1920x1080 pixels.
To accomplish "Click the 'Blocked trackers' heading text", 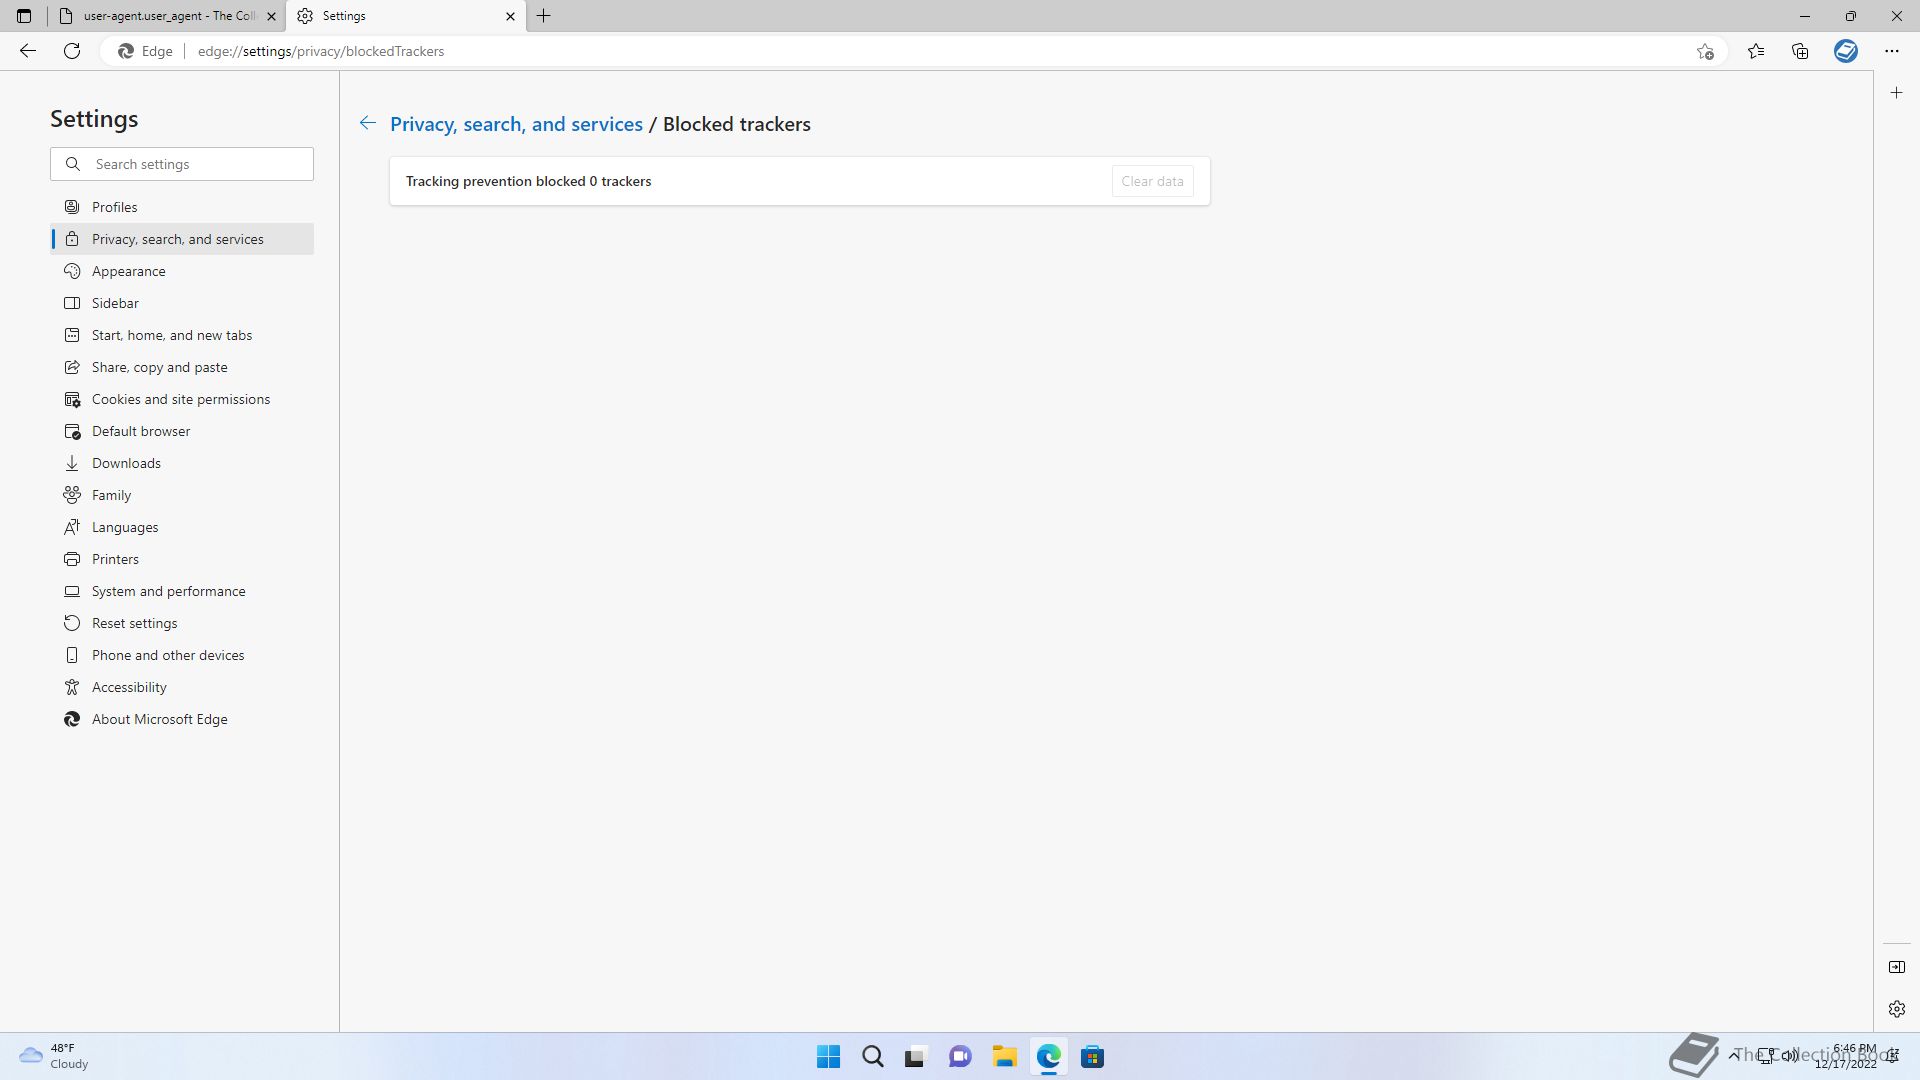I will tap(737, 124).
